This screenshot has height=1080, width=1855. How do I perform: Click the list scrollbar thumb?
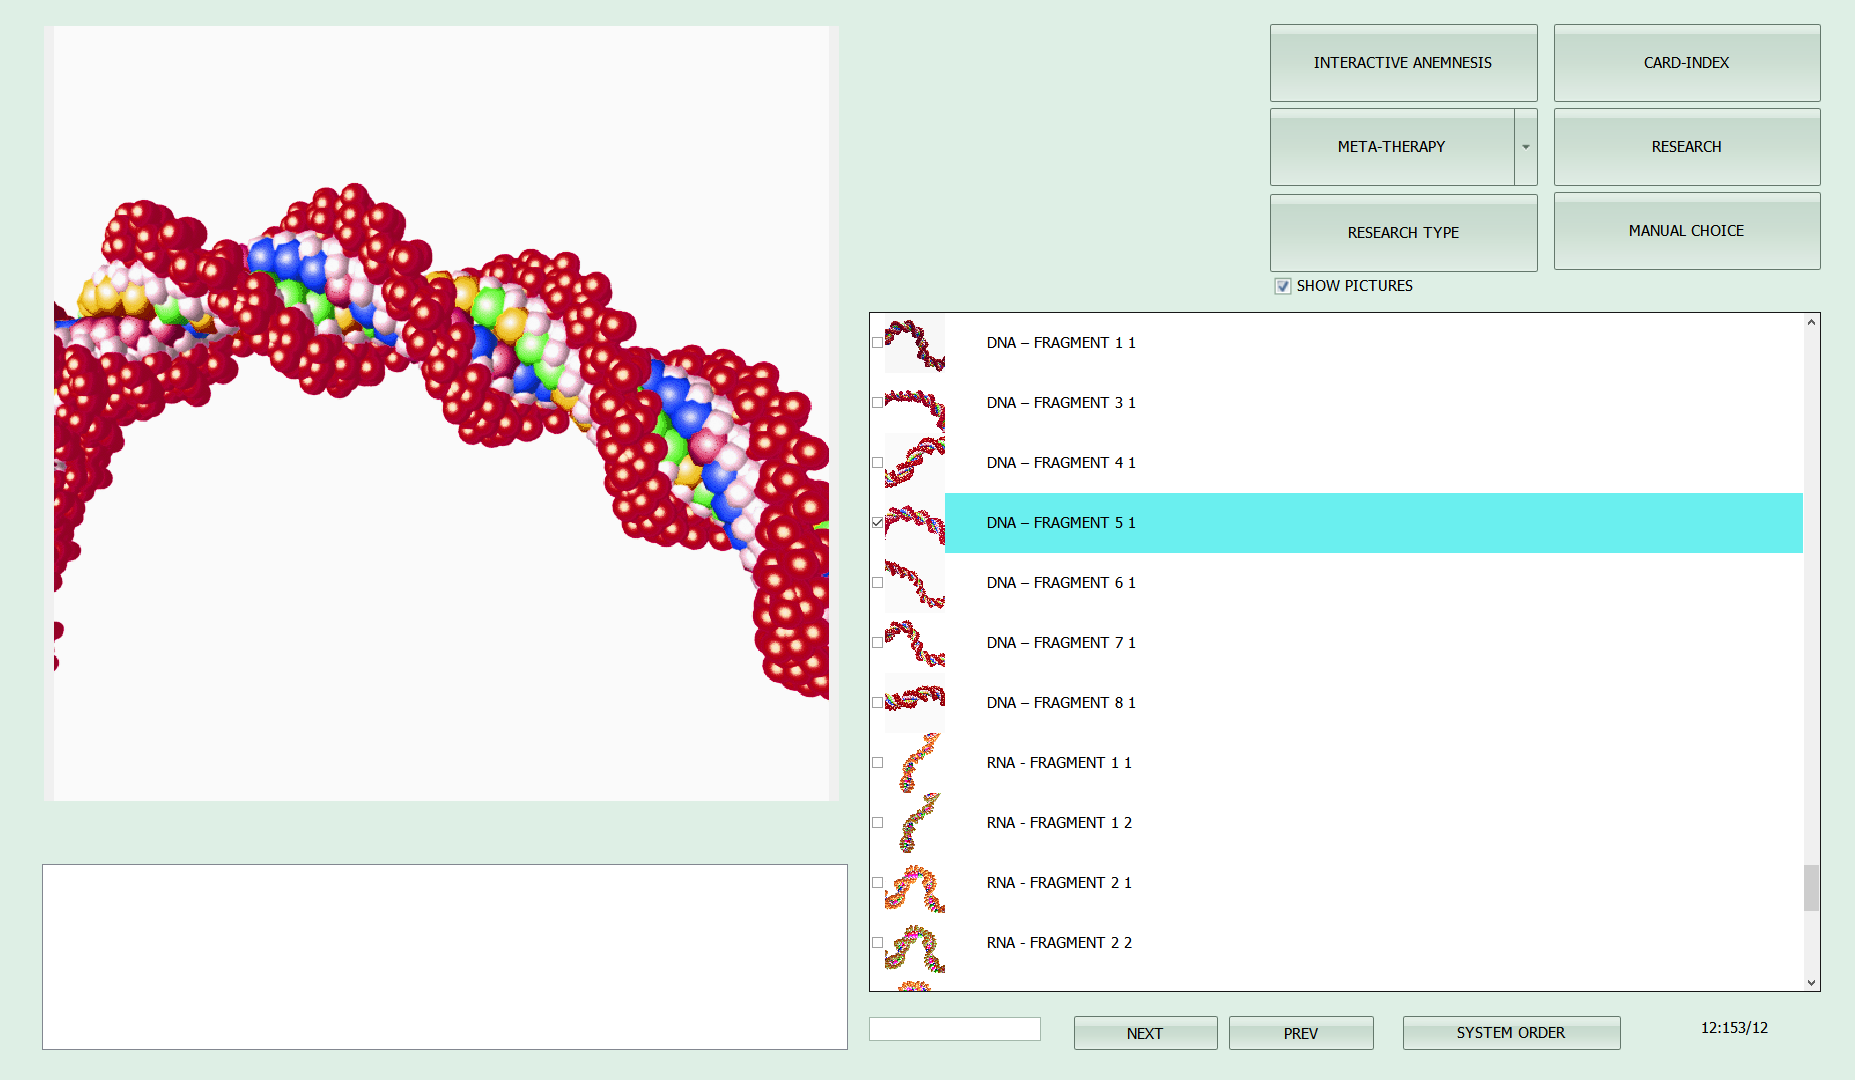(x=1811, y=888)
